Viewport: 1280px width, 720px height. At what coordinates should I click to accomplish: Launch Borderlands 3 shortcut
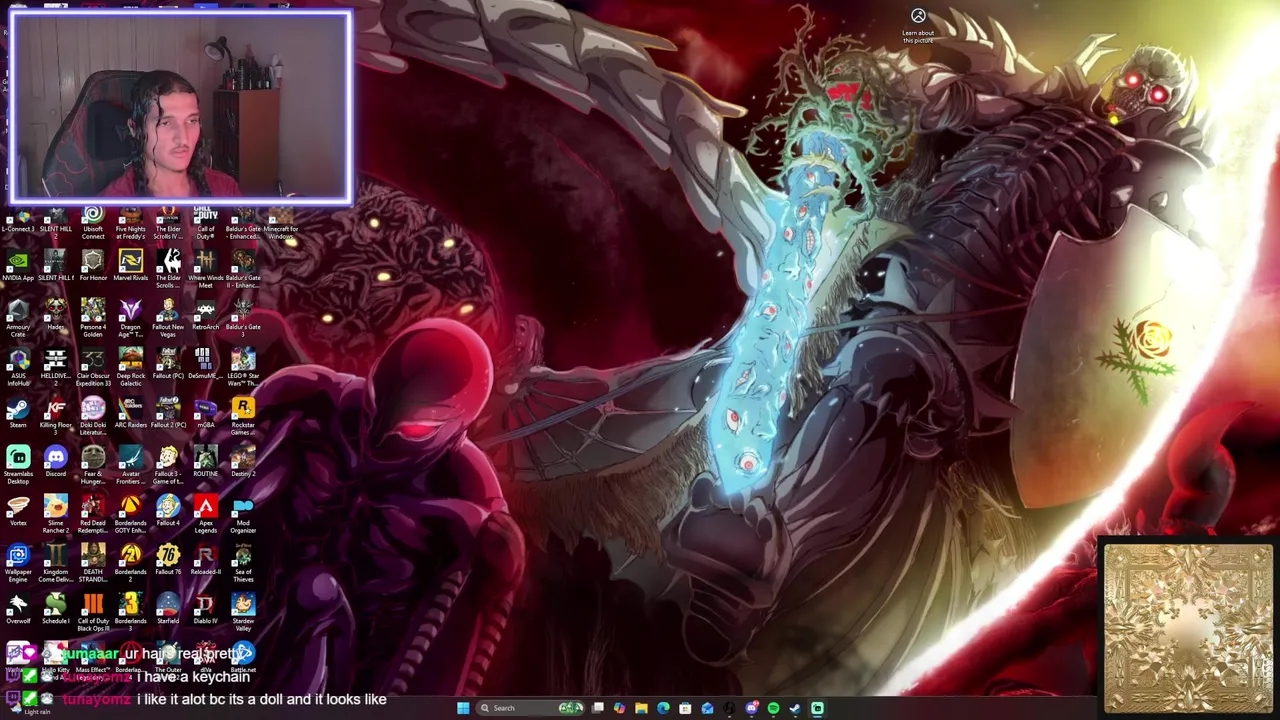click(x=130, y=613)
